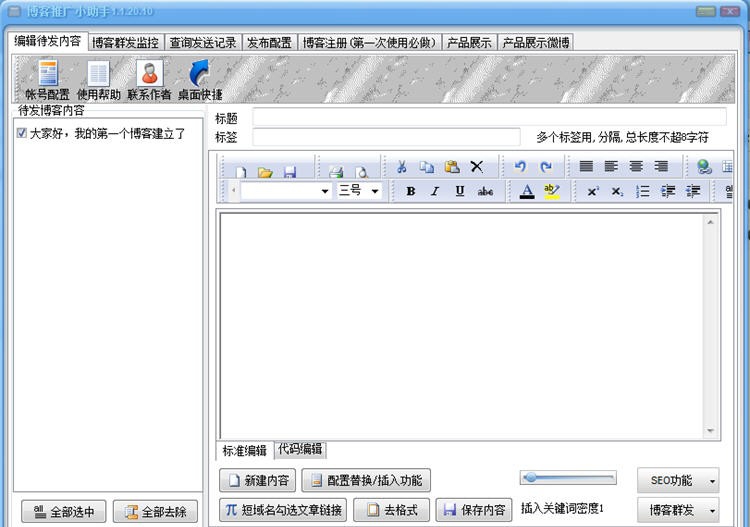The width and height of the screenshot is (750, 527).
Task: Click the delete X icon in toolbar
Action: click(x=476, y=166)
